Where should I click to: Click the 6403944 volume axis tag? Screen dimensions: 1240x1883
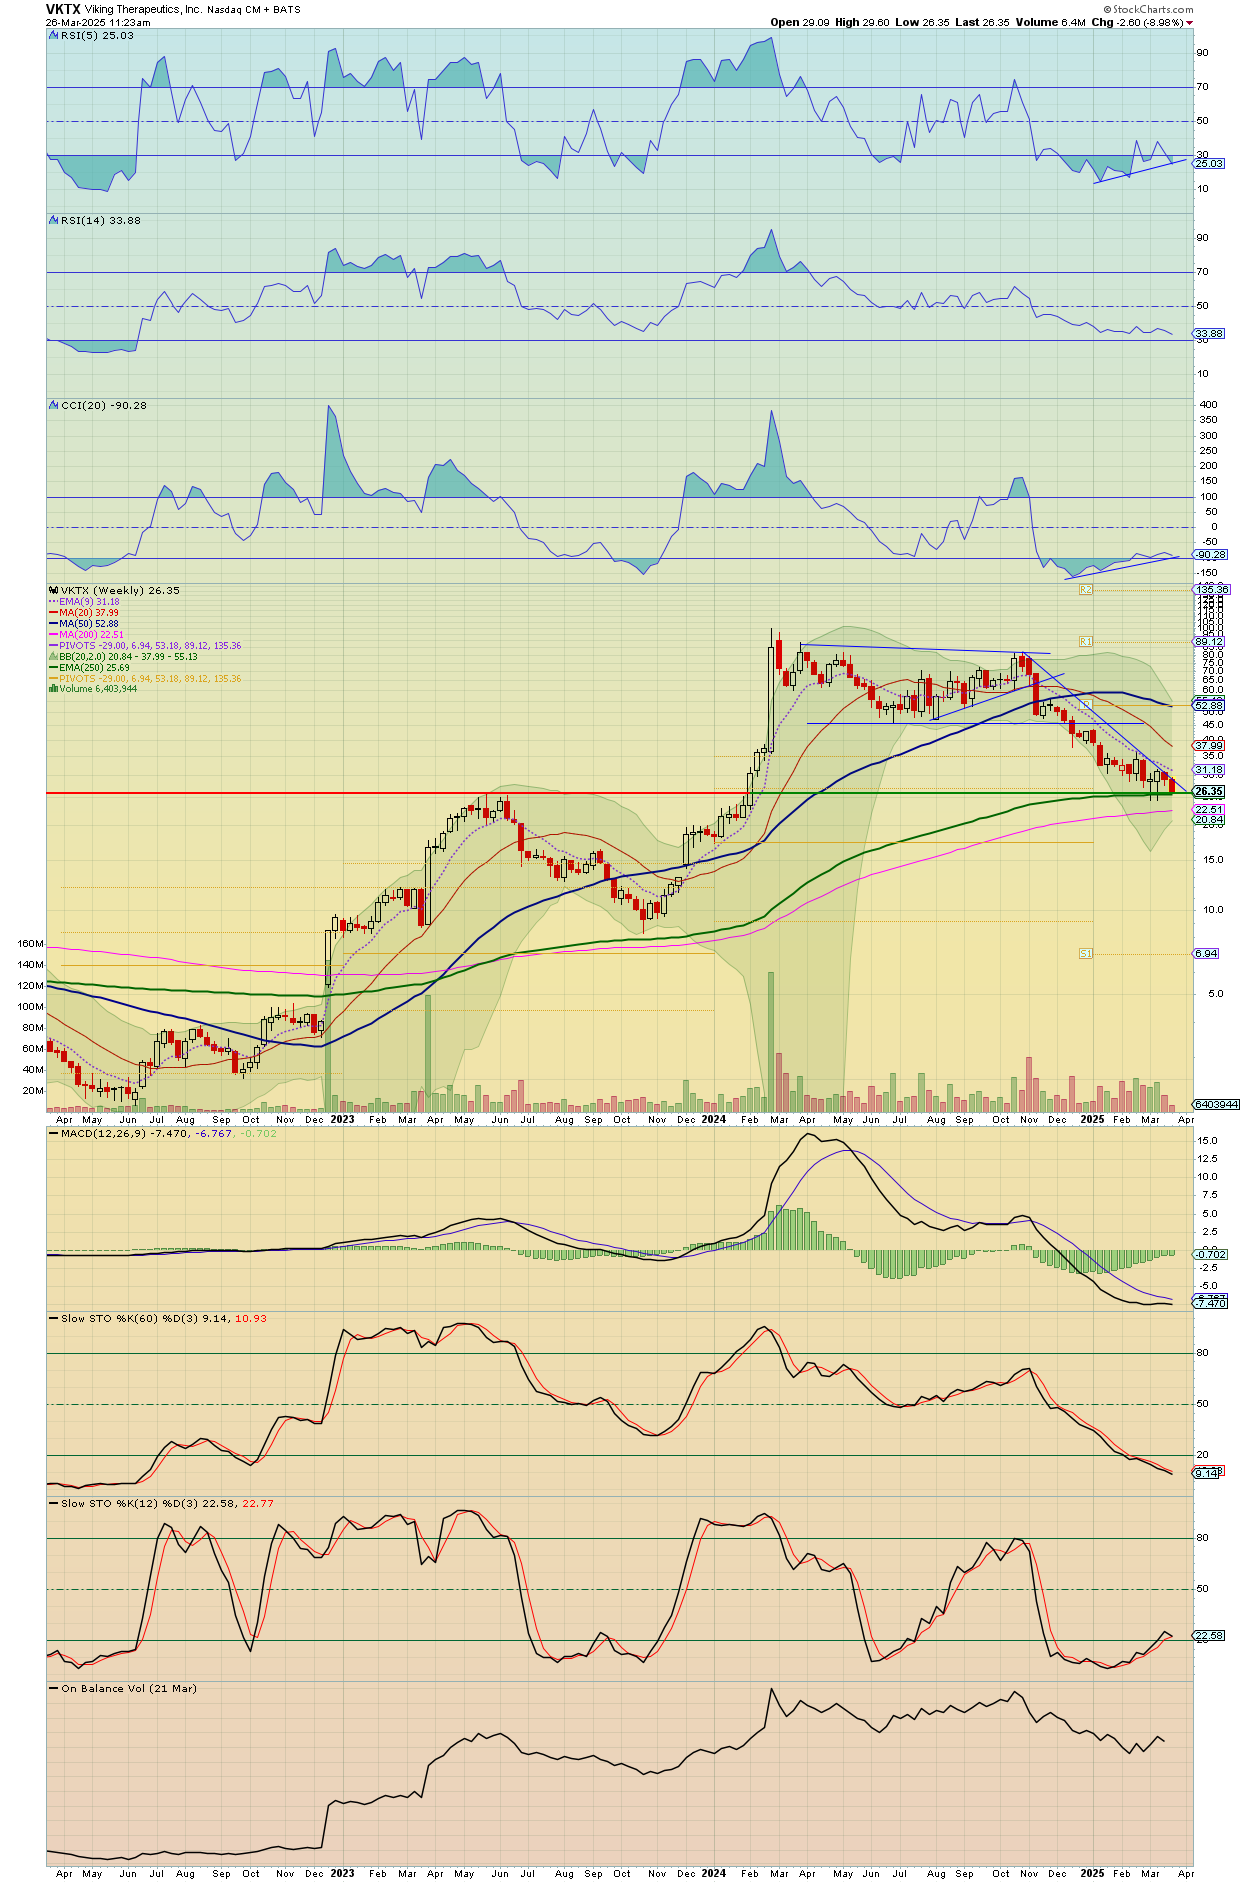[1217, 1105]
